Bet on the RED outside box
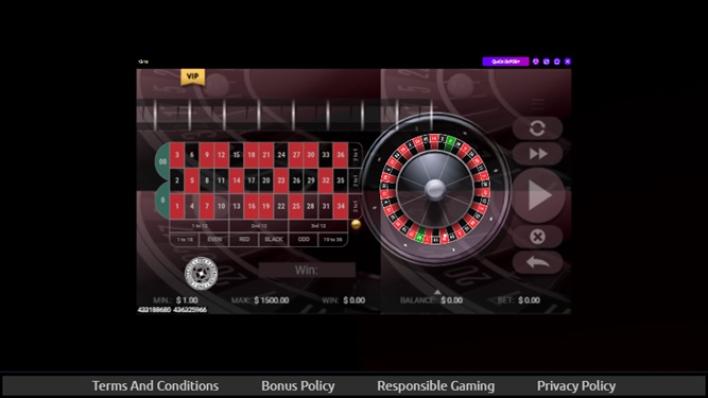The height and width of the screenshot is (398, 708). pyautogui.click(x=244, y=239)
